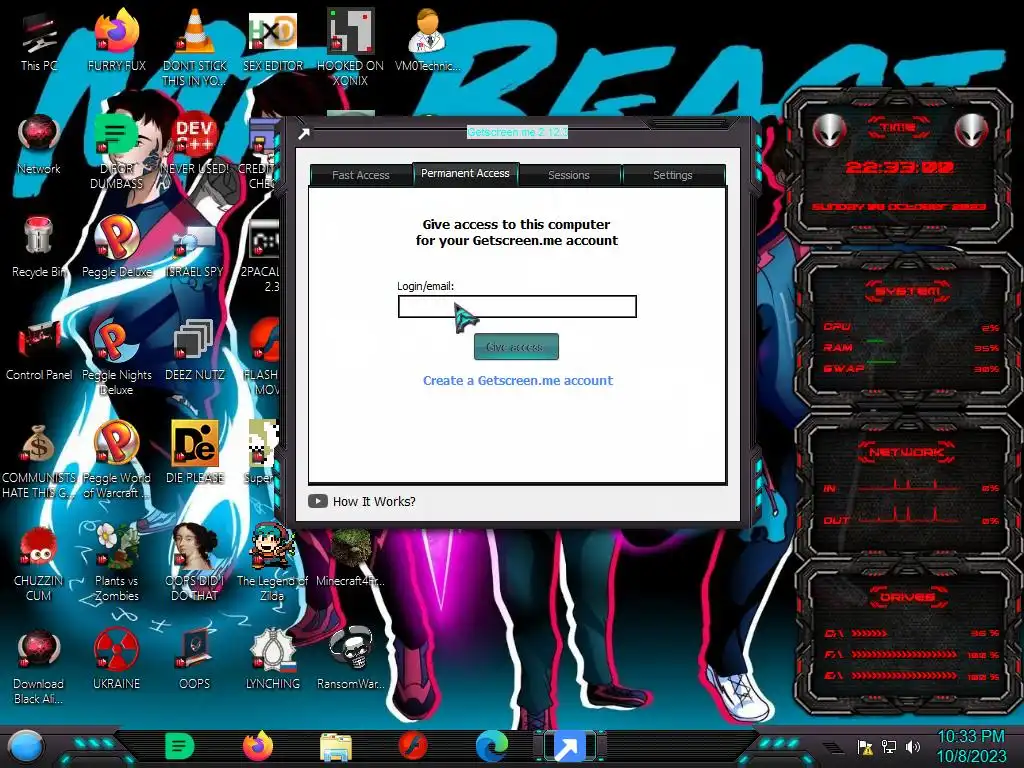Open the HxD SEX EDITOR shortcut

click(273, 42)
